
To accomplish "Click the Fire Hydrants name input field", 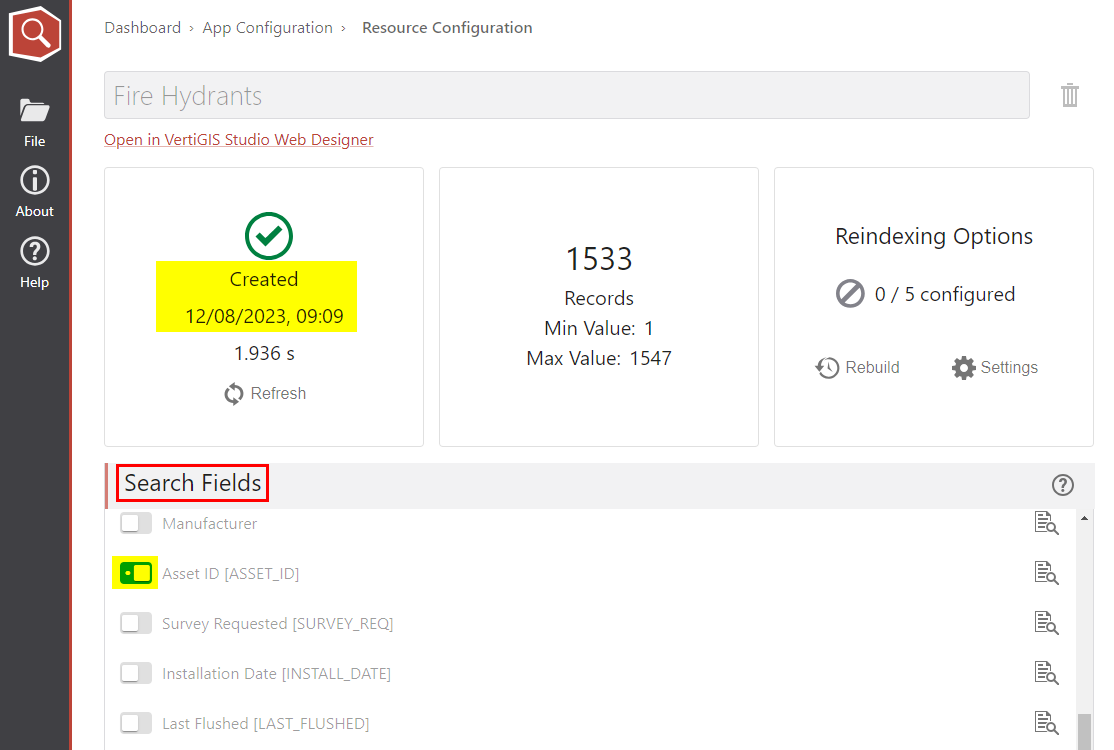I will (566, 95).
